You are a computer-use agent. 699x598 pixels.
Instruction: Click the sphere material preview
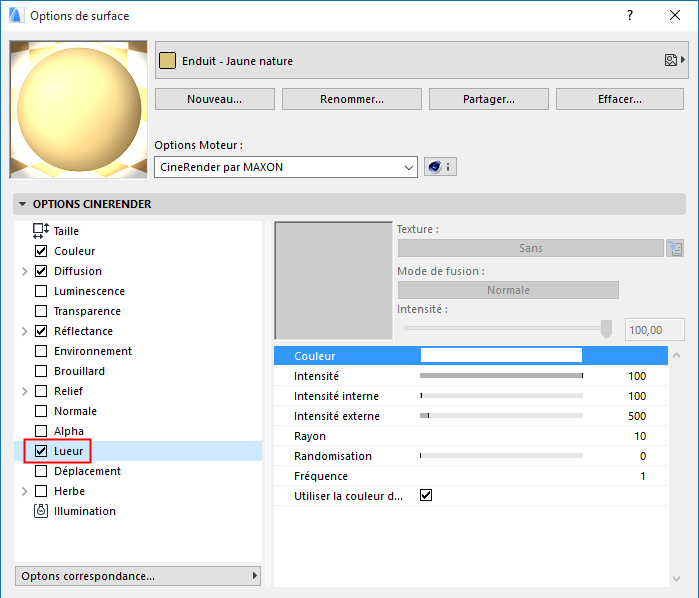78,110
